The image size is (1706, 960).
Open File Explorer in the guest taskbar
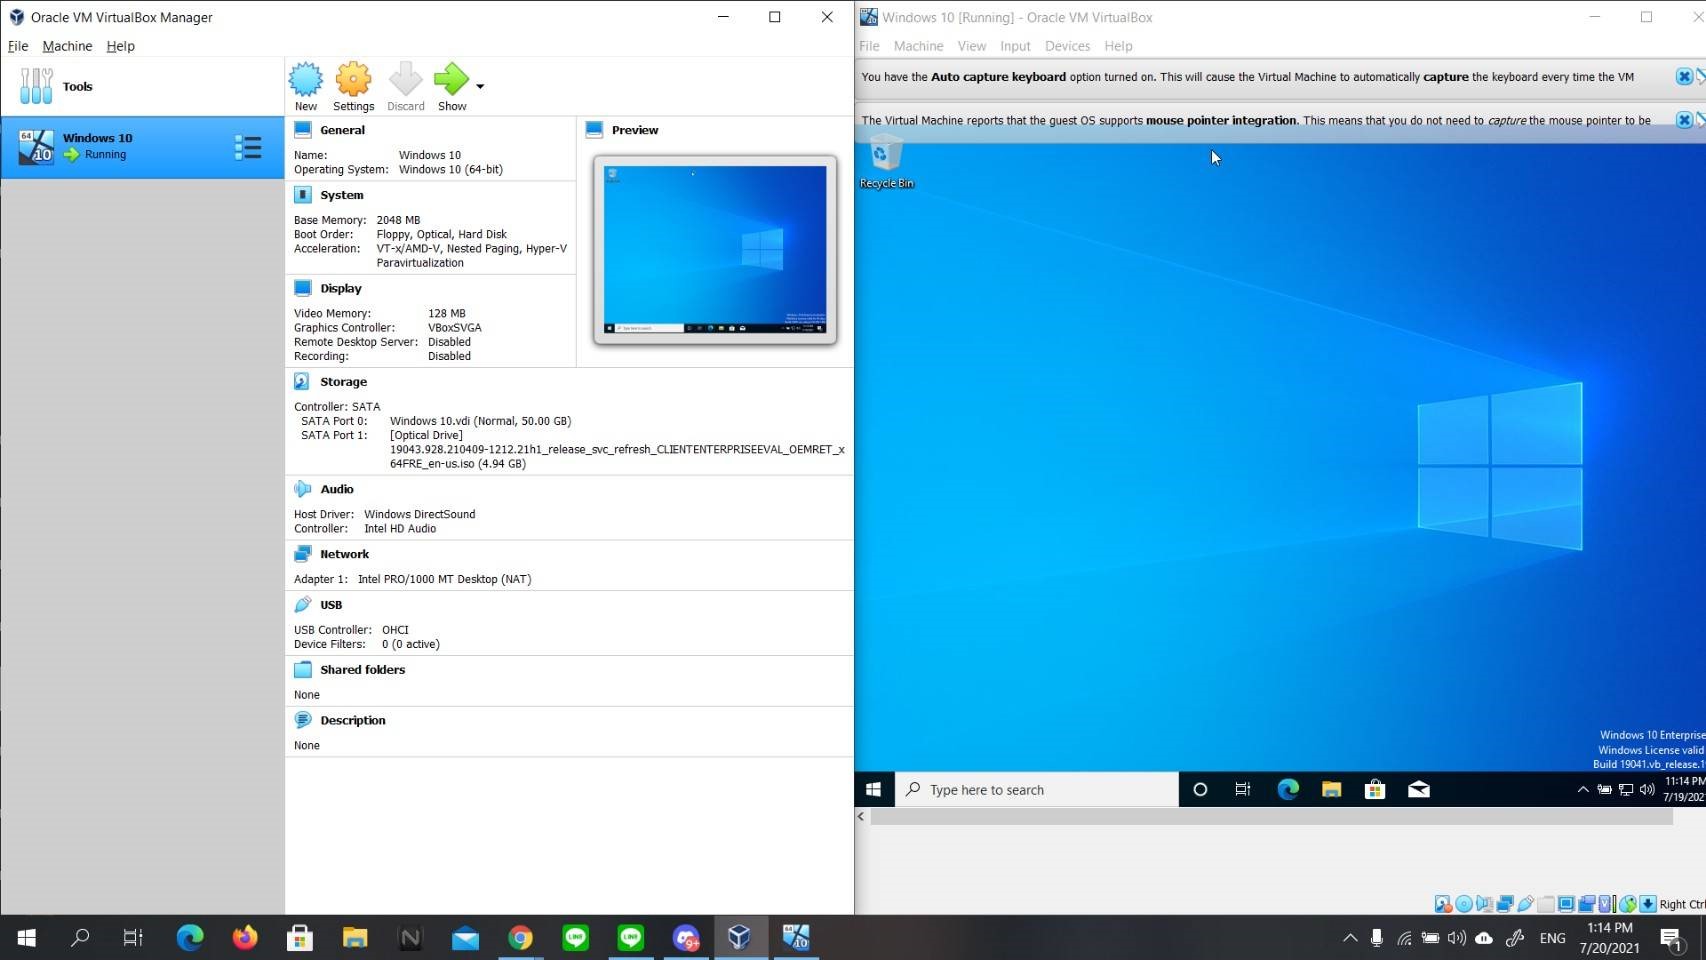coord(1331,790)
